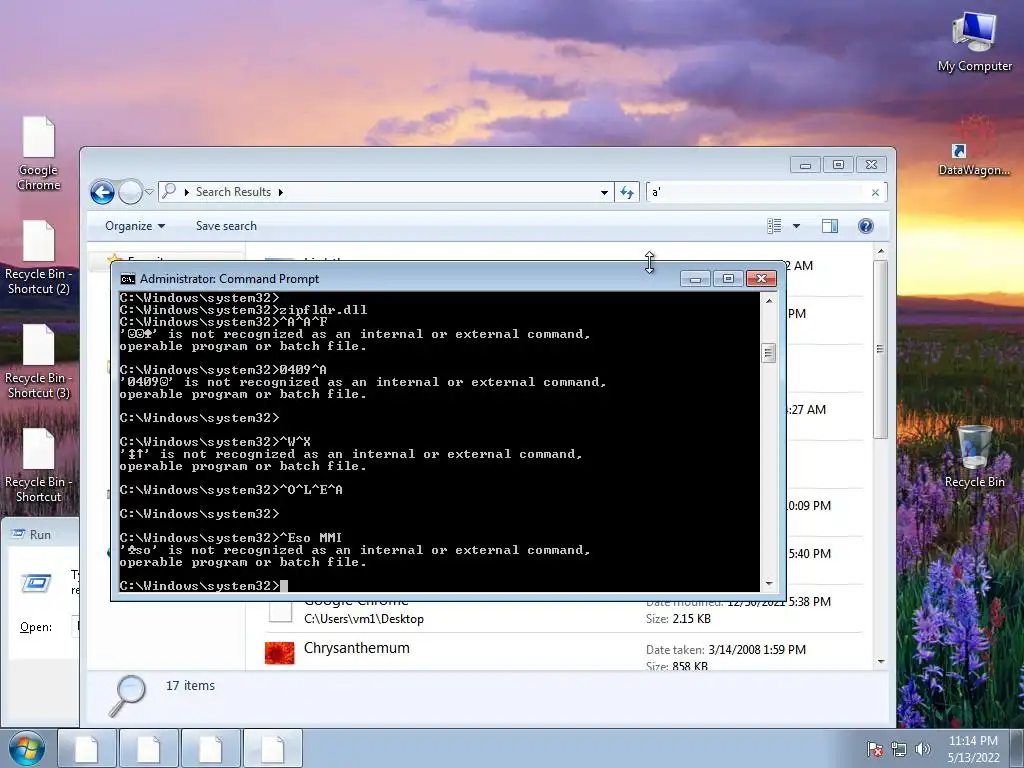Expand the arrow after Search Results breadcrumb
The height and width of the screenshot is (768, 1024).
[x=281, y=192]
